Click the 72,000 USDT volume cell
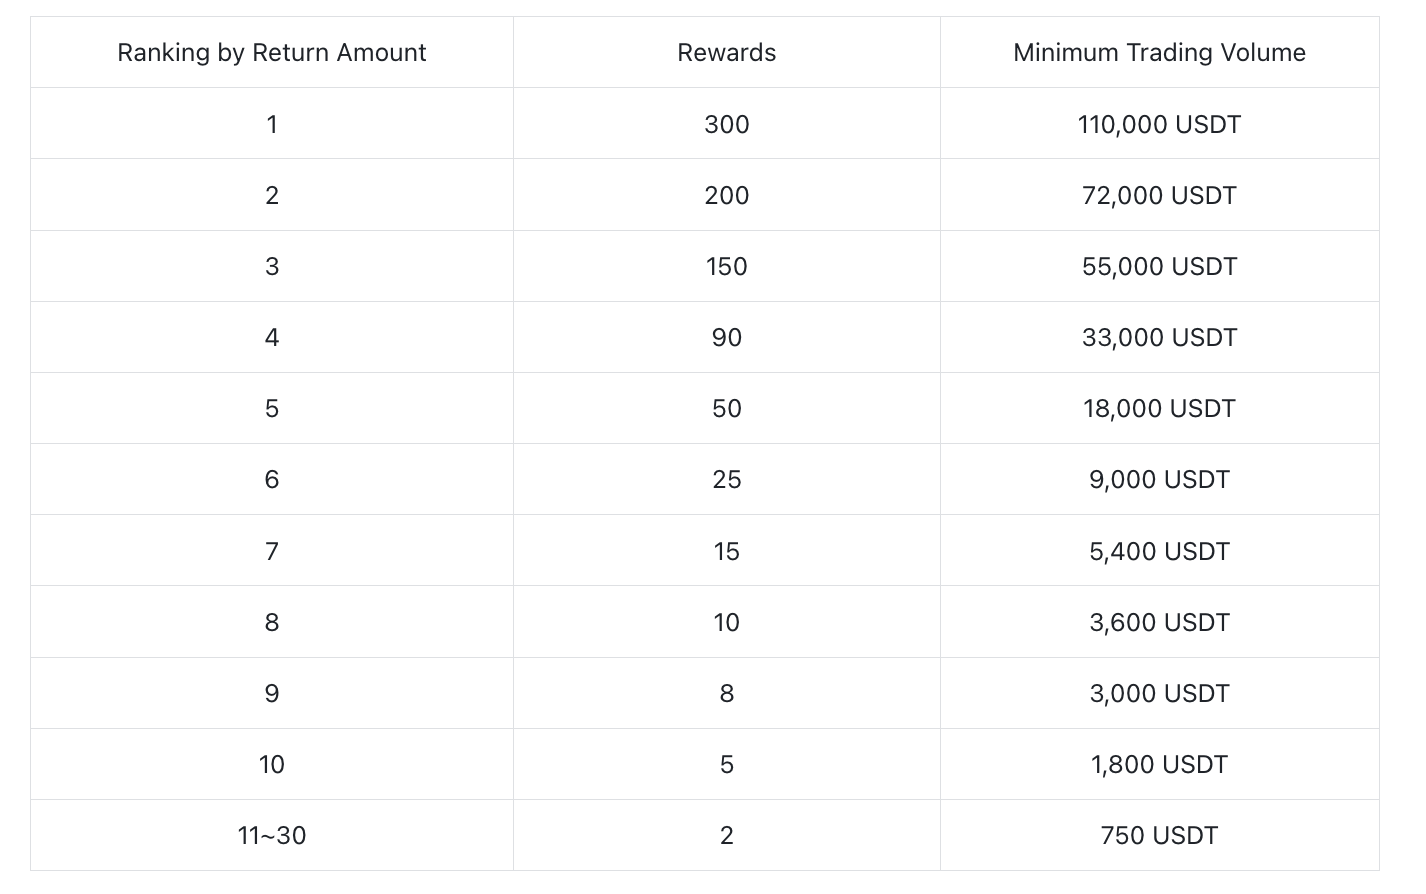This screenshot has width=1426, height=894. (1159, 195)
